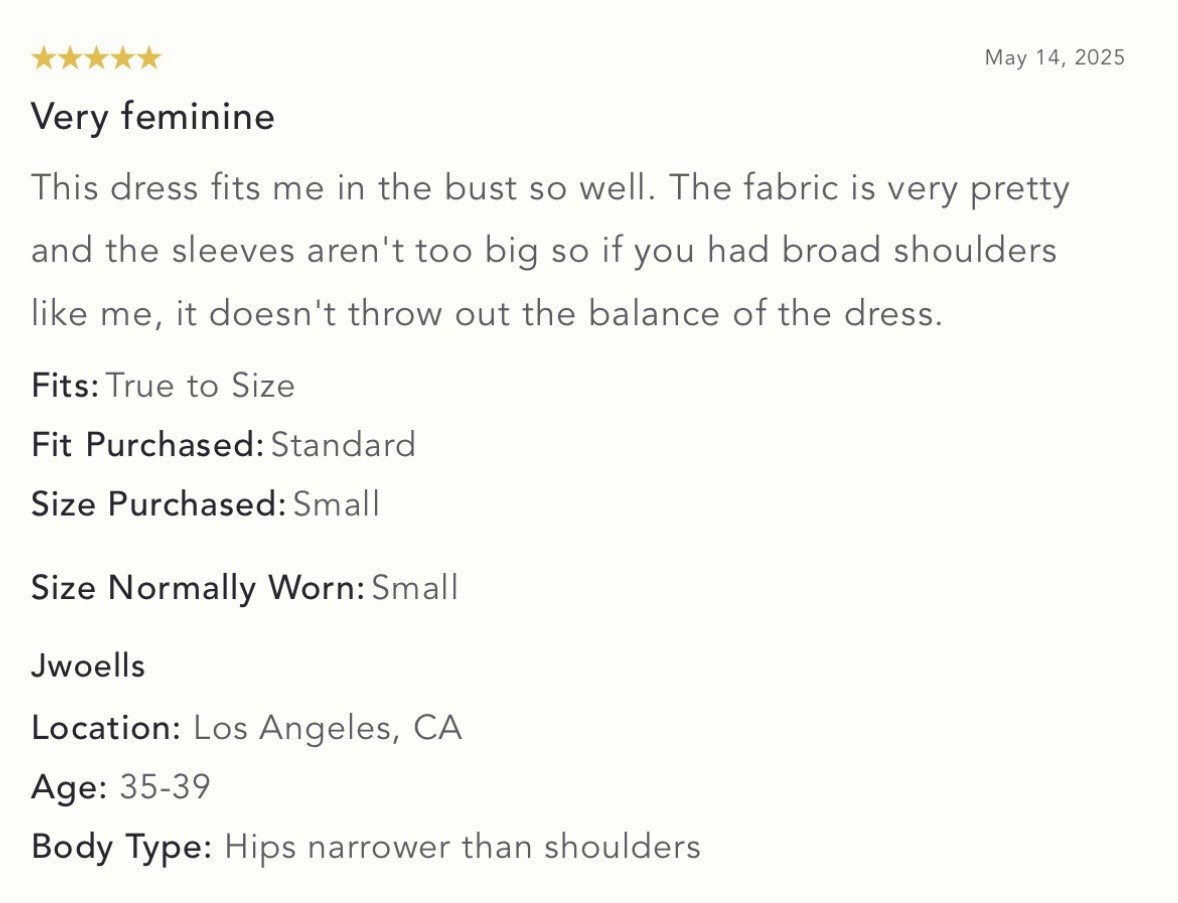Click the Size Purchased label
This screenshot has width=1178, height=903.
tap(159, 504)
